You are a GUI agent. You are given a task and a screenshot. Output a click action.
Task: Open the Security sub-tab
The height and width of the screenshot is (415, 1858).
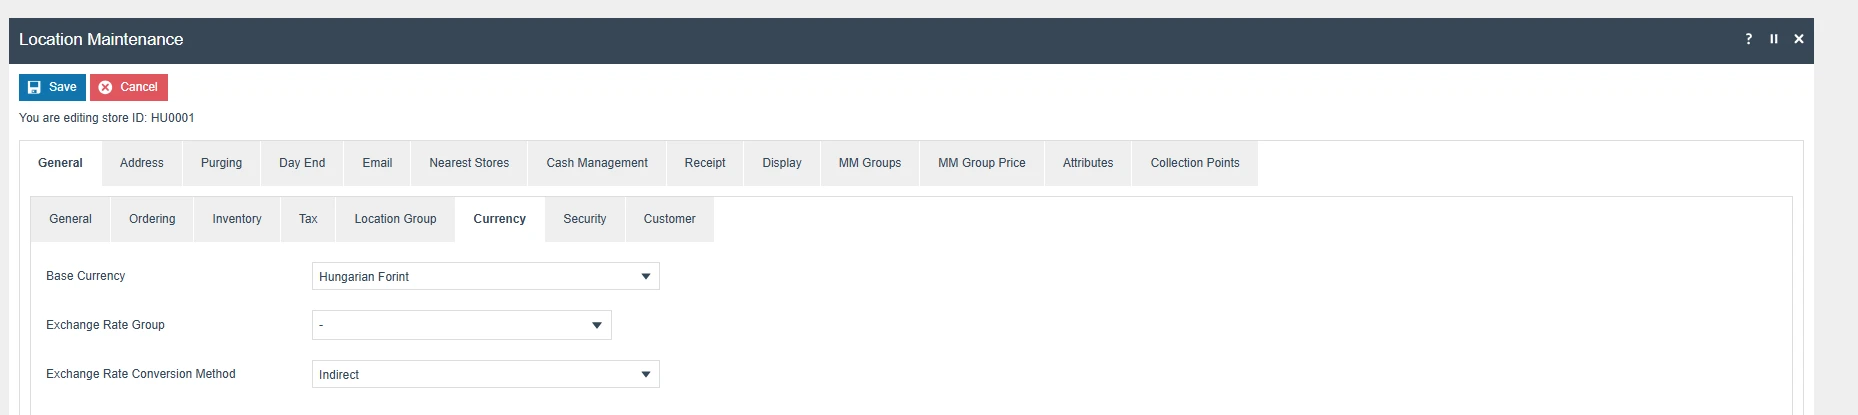585,219
